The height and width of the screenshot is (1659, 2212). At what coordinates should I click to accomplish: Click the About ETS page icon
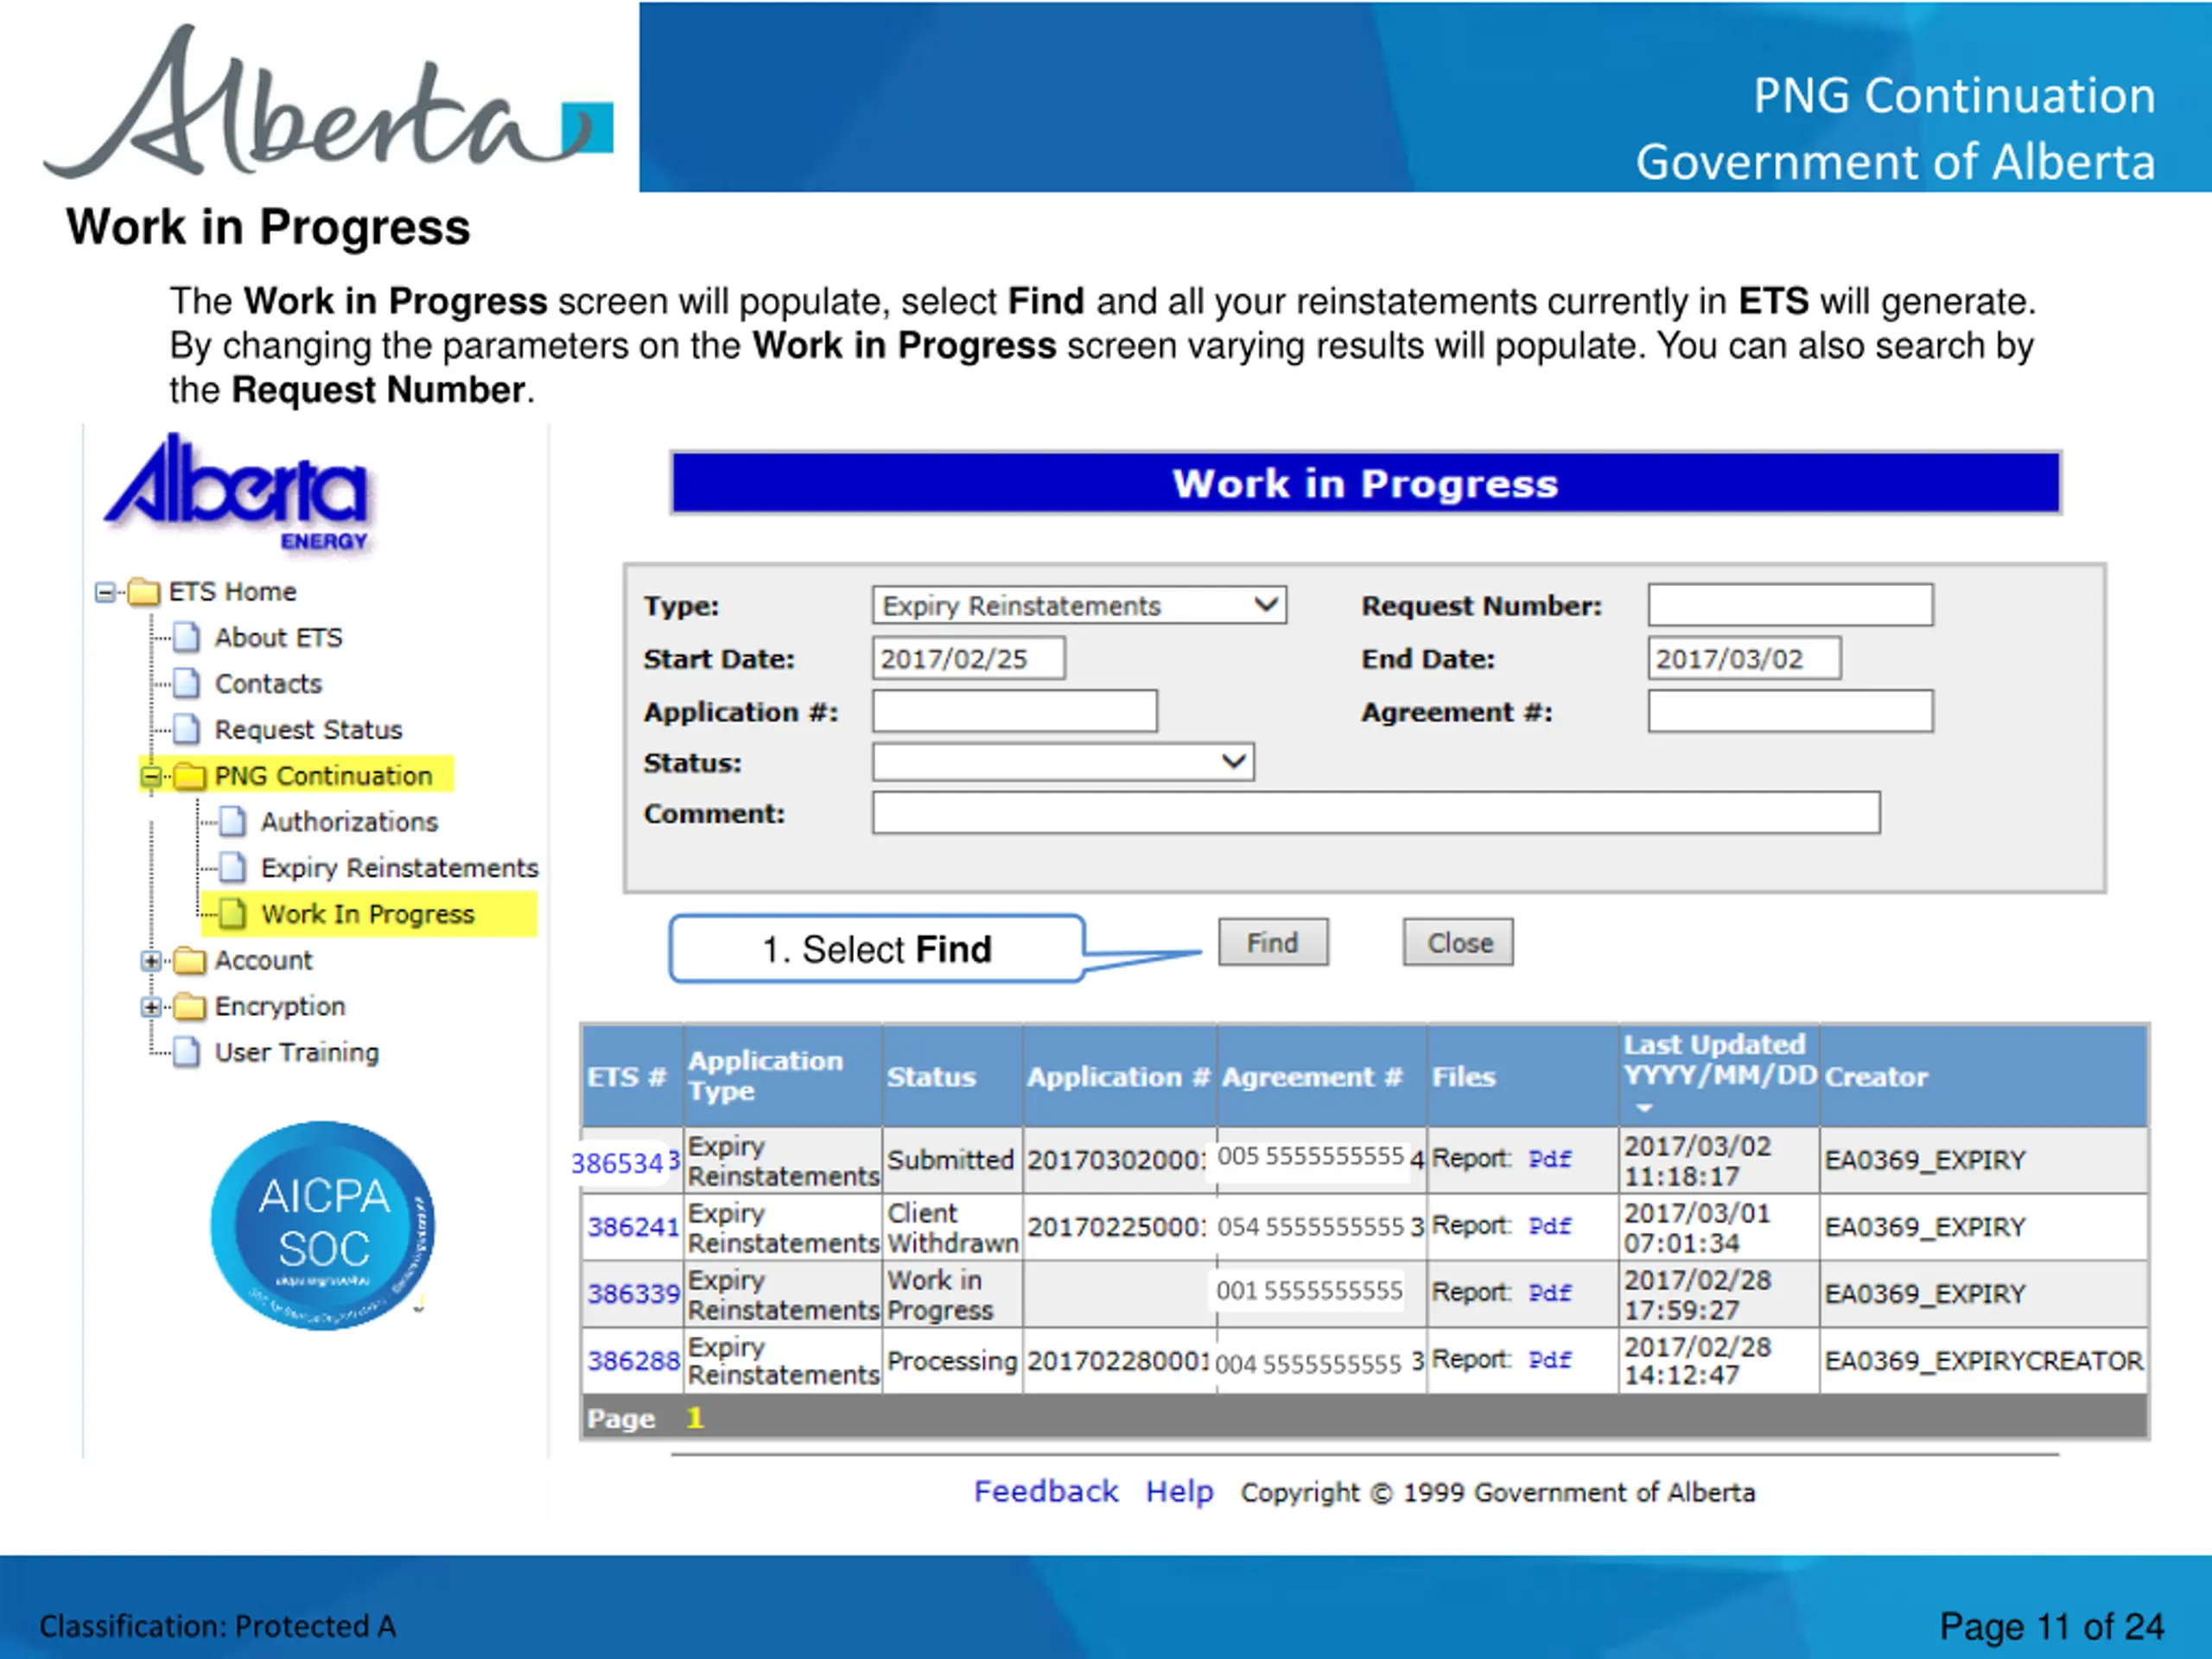tap(186, 638)
